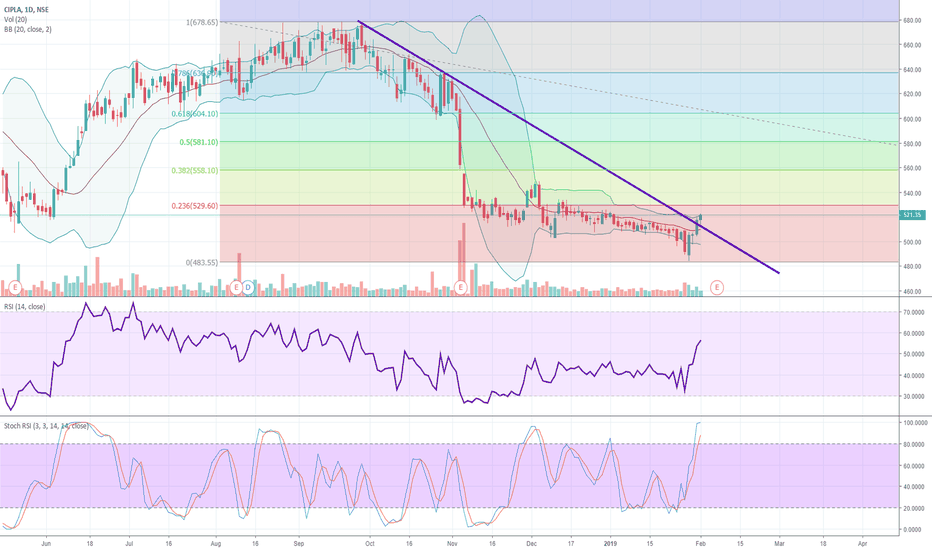Image resolution: width=932 pixels, height=550 pixels.
Task: Click the 580.00 price axis label
Action: (912, 144)
